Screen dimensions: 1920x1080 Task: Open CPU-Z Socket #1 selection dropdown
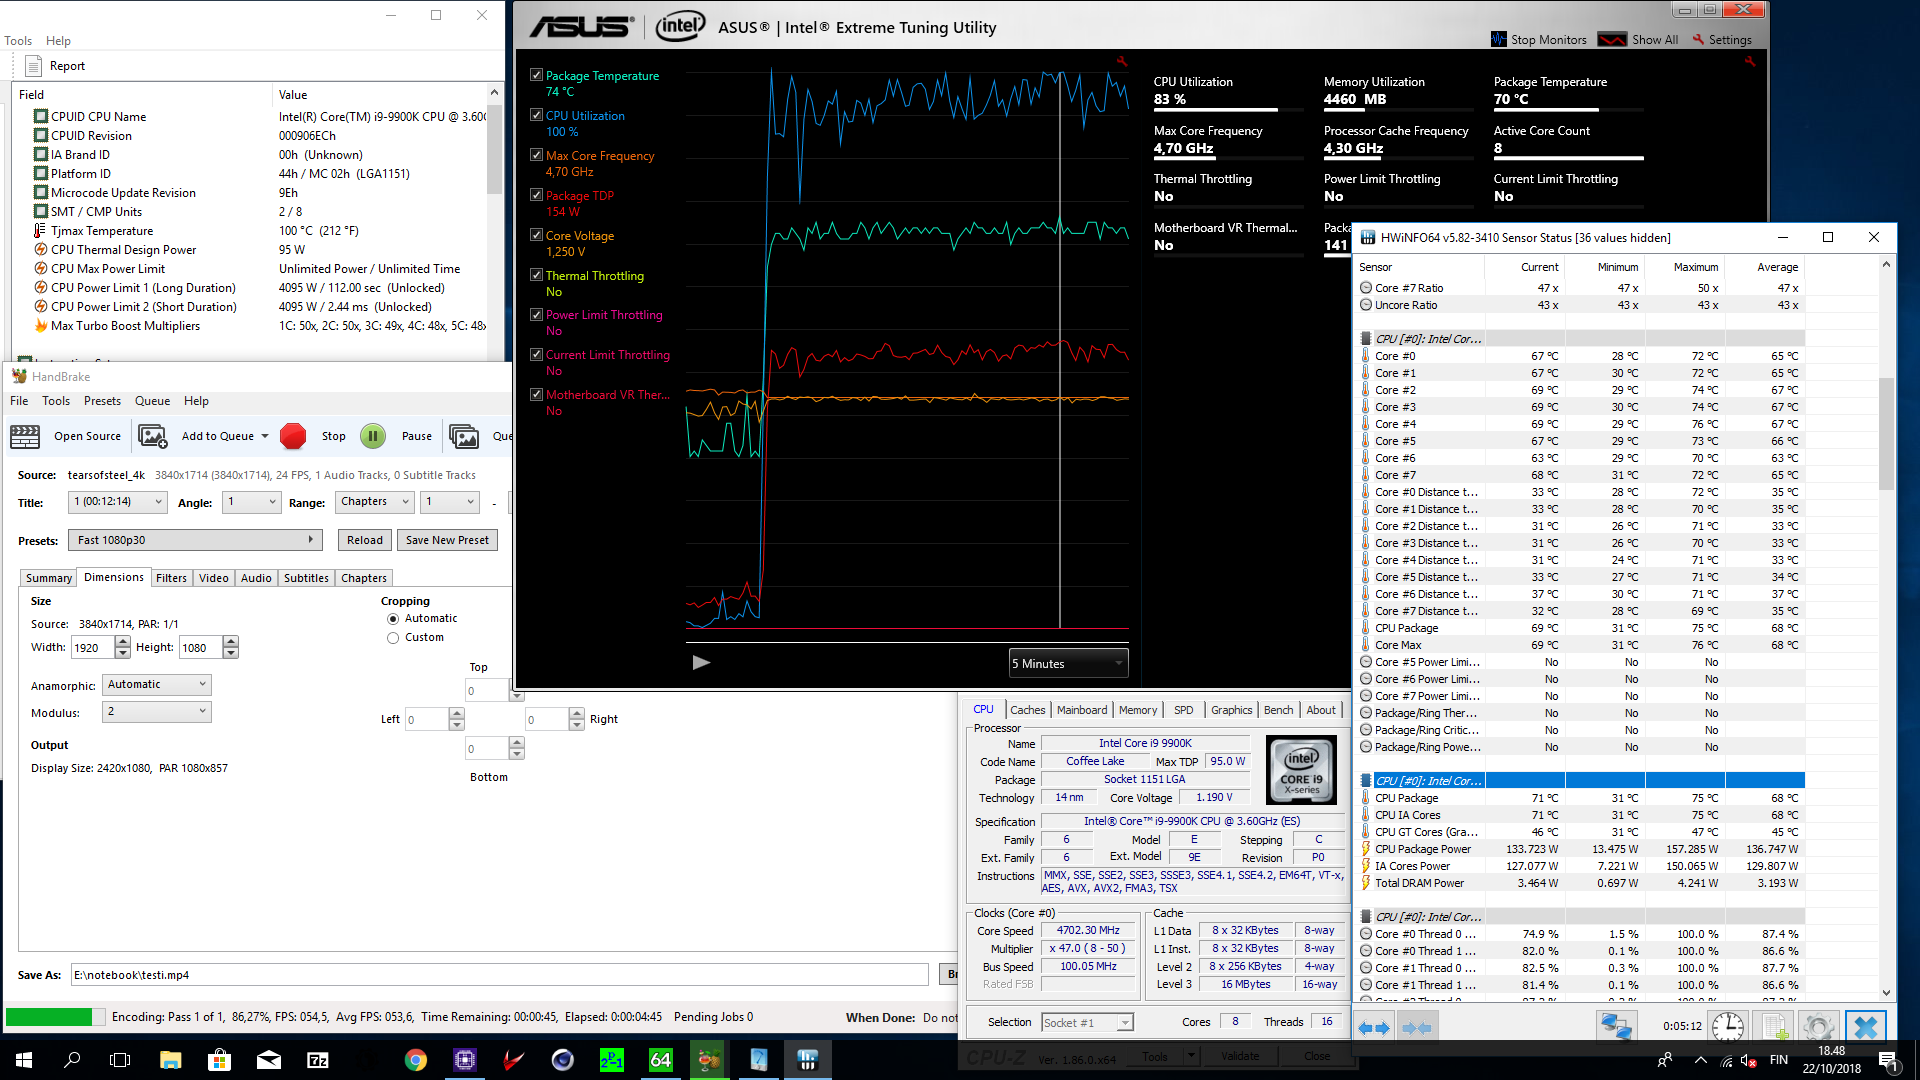point(1087,1022)
